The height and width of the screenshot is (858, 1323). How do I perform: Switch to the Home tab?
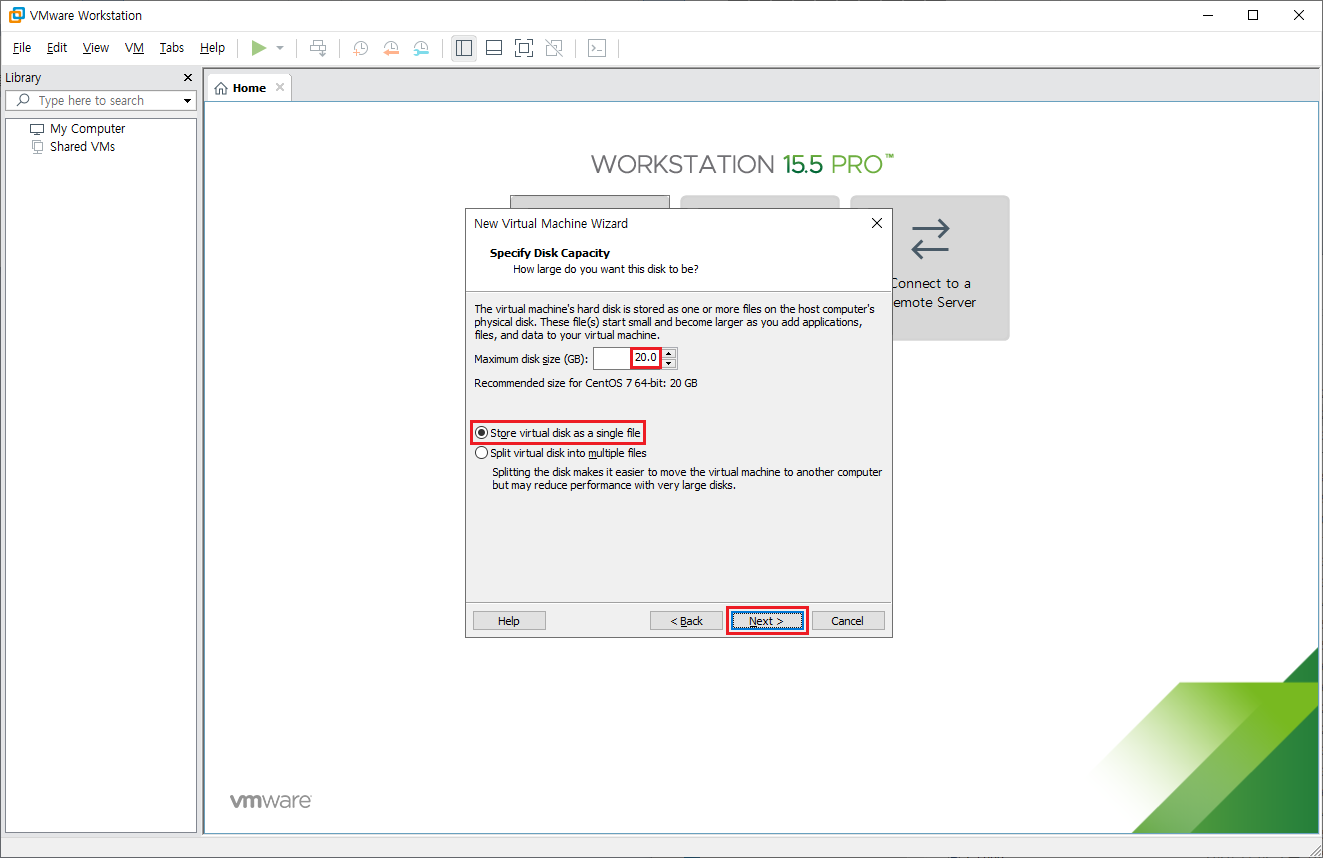click(249, 88)
